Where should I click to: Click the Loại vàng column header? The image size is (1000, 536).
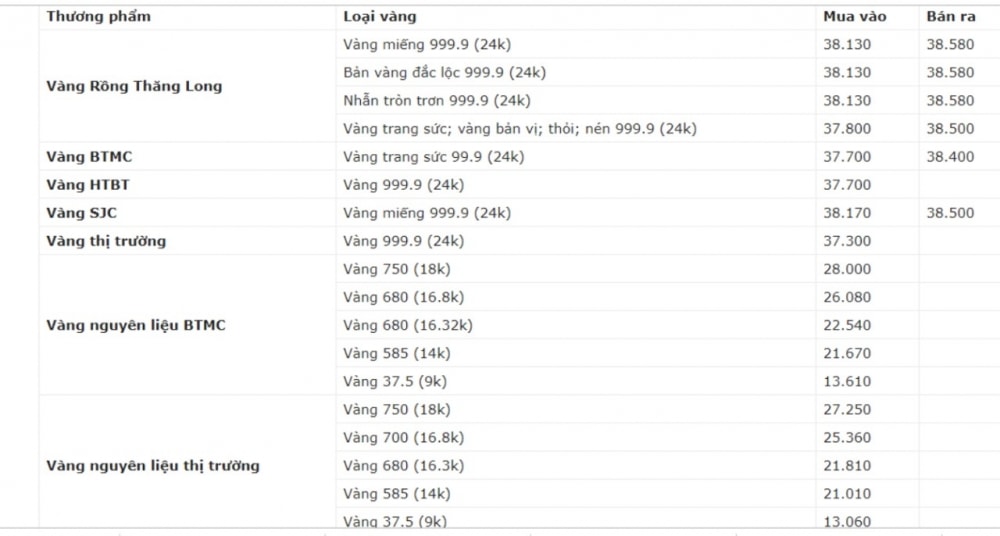coord(379,17)
